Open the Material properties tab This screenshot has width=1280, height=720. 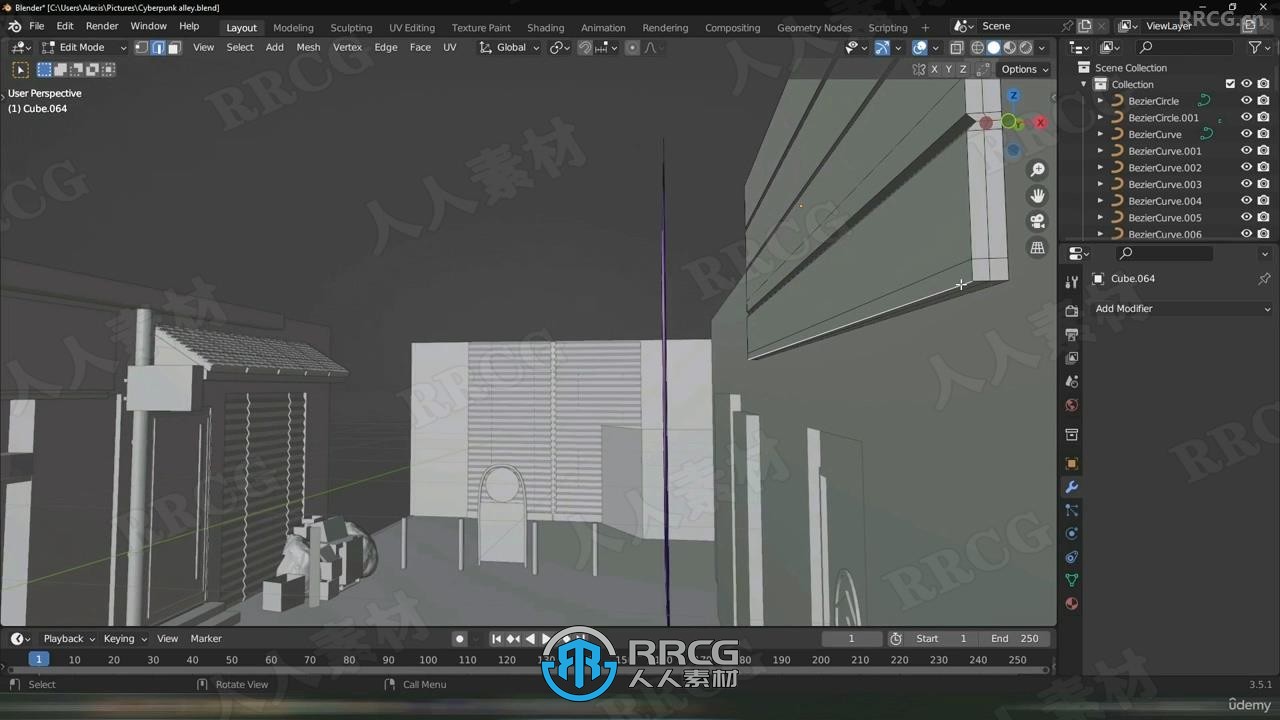pos(1072,604)
